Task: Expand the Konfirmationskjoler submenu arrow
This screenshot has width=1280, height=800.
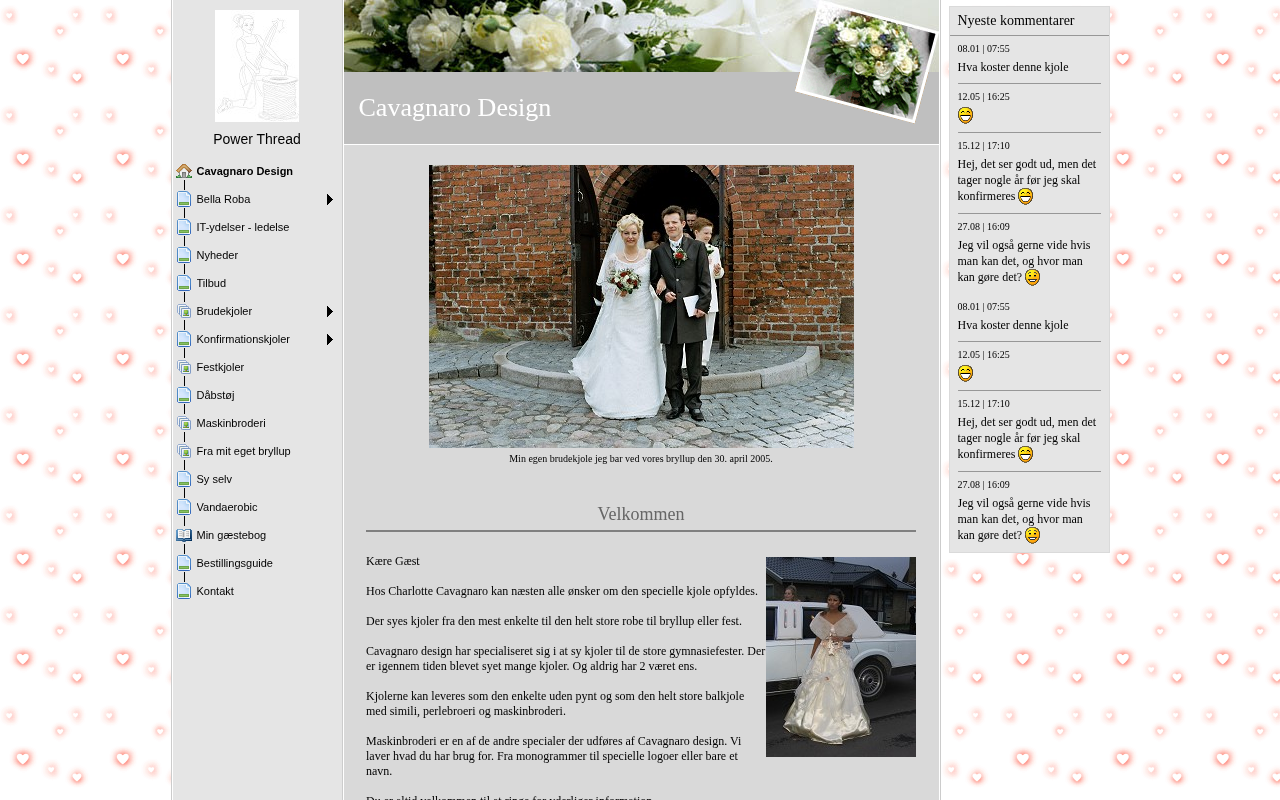Action: pyautogui.click(x=330, y=340)
